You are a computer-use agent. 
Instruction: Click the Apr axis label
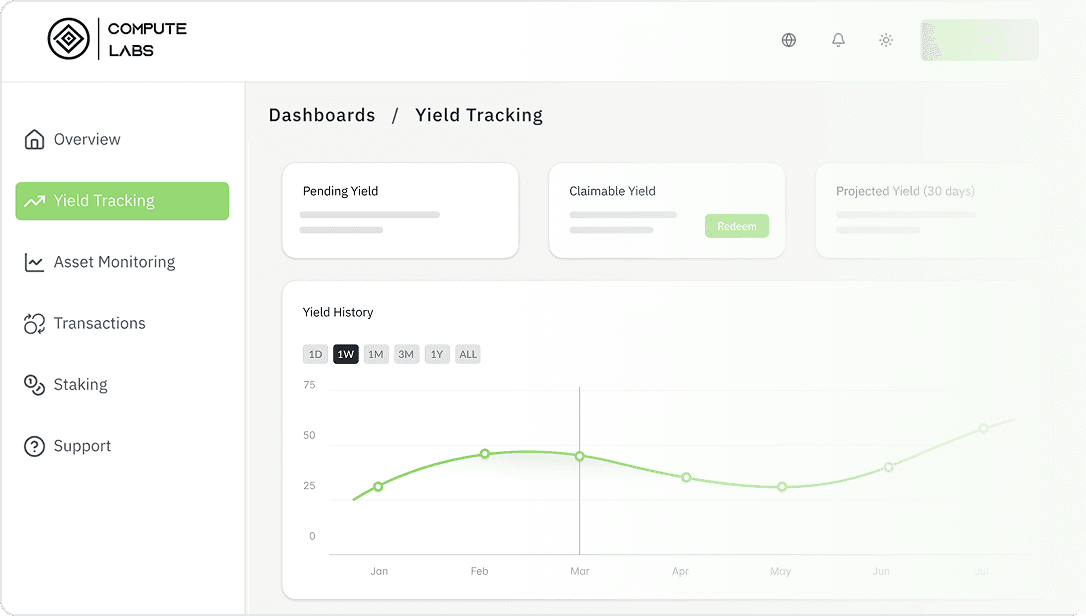click(680, 571)
